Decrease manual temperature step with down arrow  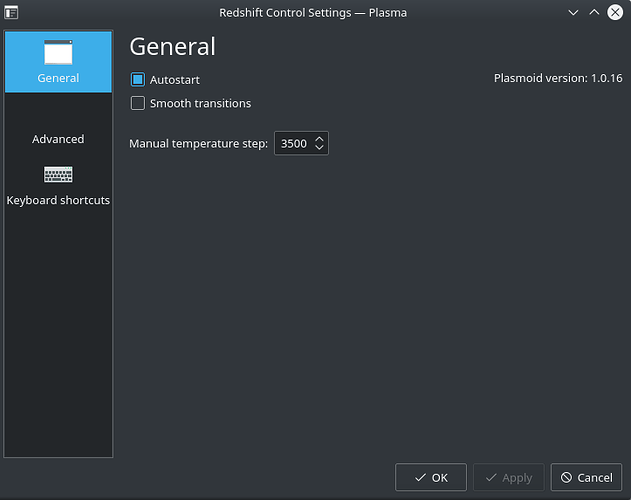pyautogui.click(x=320, y=147)
